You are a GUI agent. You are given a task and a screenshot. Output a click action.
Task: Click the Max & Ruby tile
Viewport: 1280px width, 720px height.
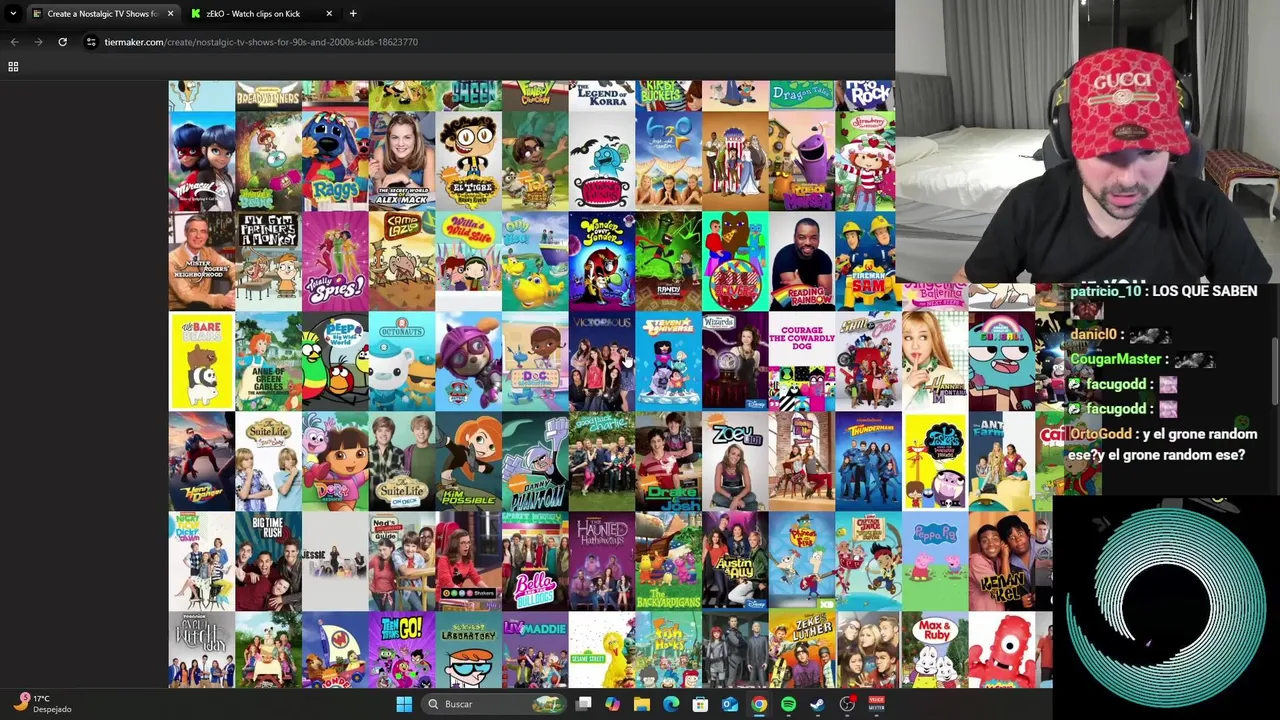pyautogui.click(x=935, y=650)
